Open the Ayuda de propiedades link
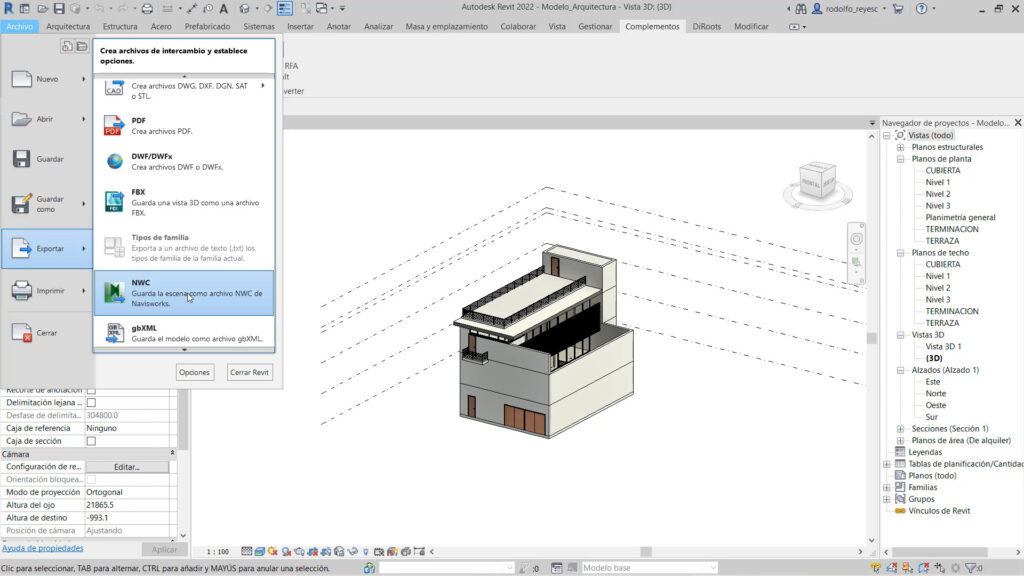Screen dimensions: 1024x576 (42, 548)
